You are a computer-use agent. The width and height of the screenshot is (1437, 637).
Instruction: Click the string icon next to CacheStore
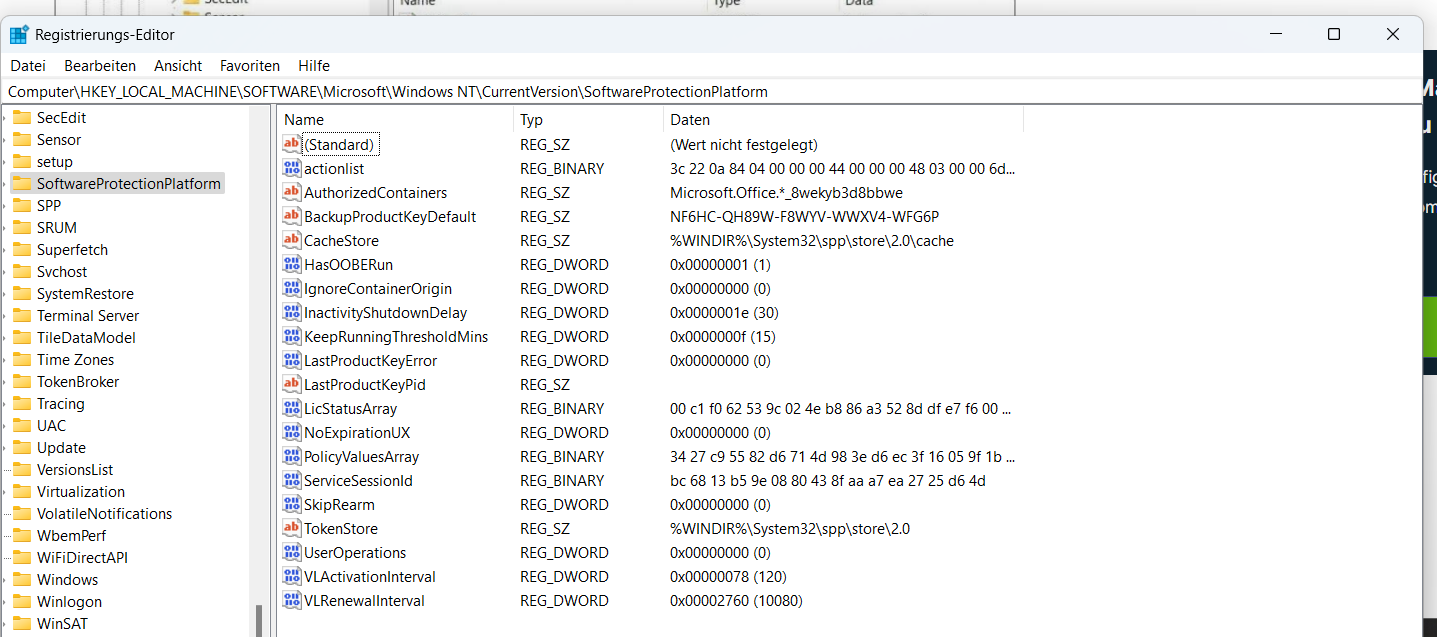tap(292, 241)
